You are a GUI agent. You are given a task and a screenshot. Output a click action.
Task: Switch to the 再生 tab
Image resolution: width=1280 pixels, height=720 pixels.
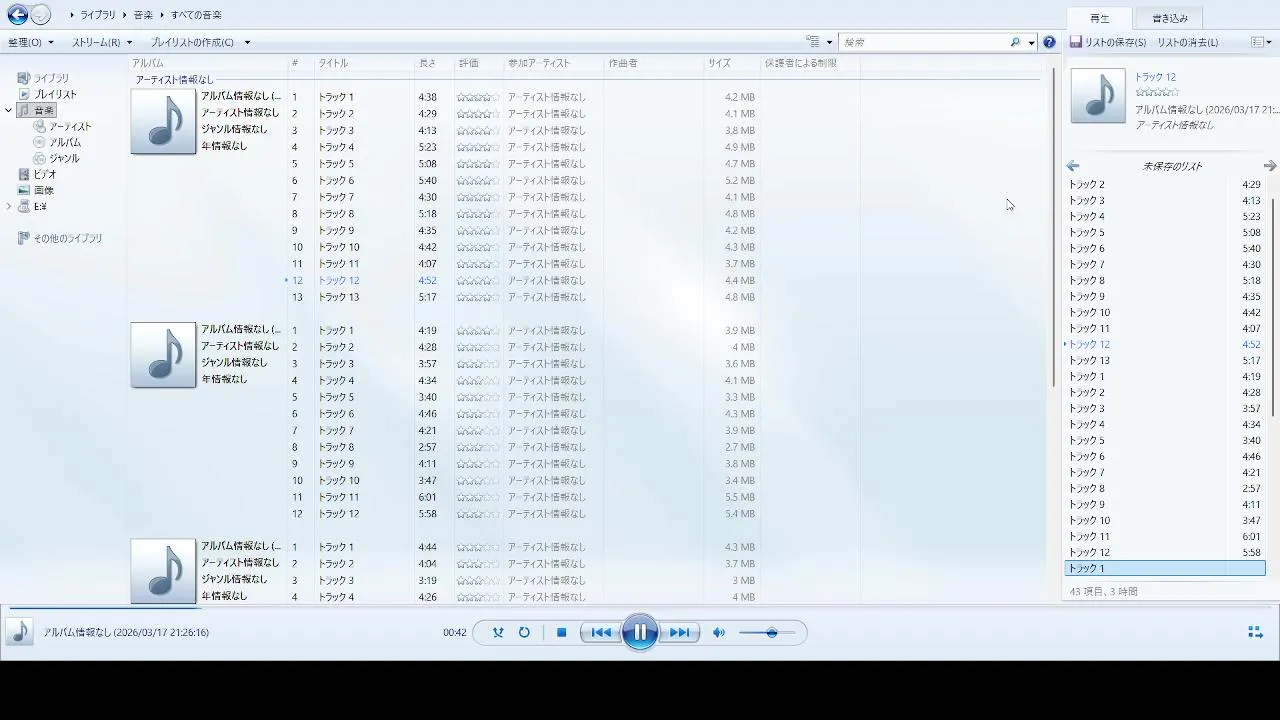tap(1100, 18)
